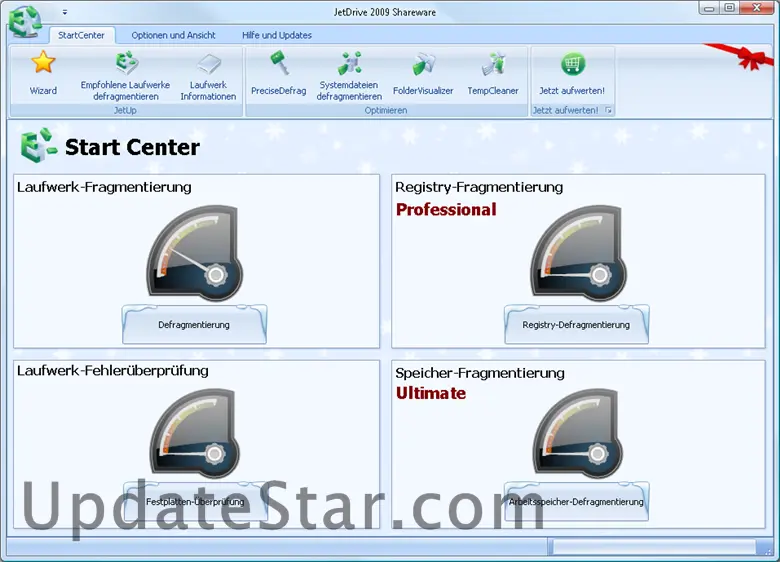Open Laufwerk Informationen icon
The image size is (780, 562).
click(x=208, y=64)
